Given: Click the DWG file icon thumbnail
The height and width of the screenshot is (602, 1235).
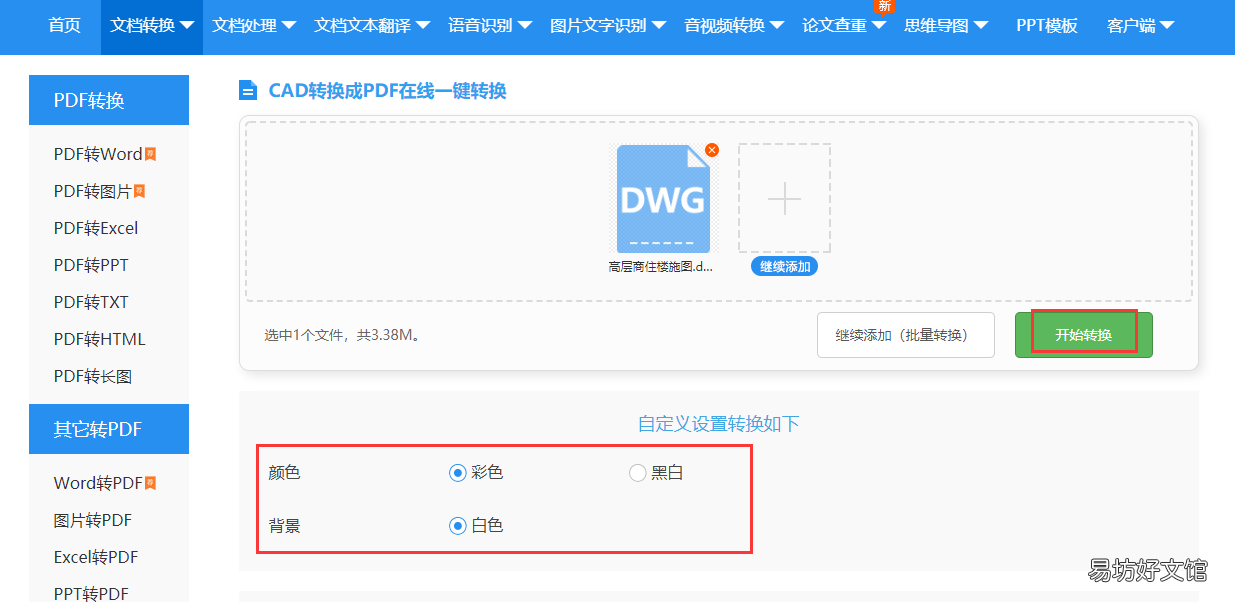Looking at the screenshot, I should (x=663, y=199).
